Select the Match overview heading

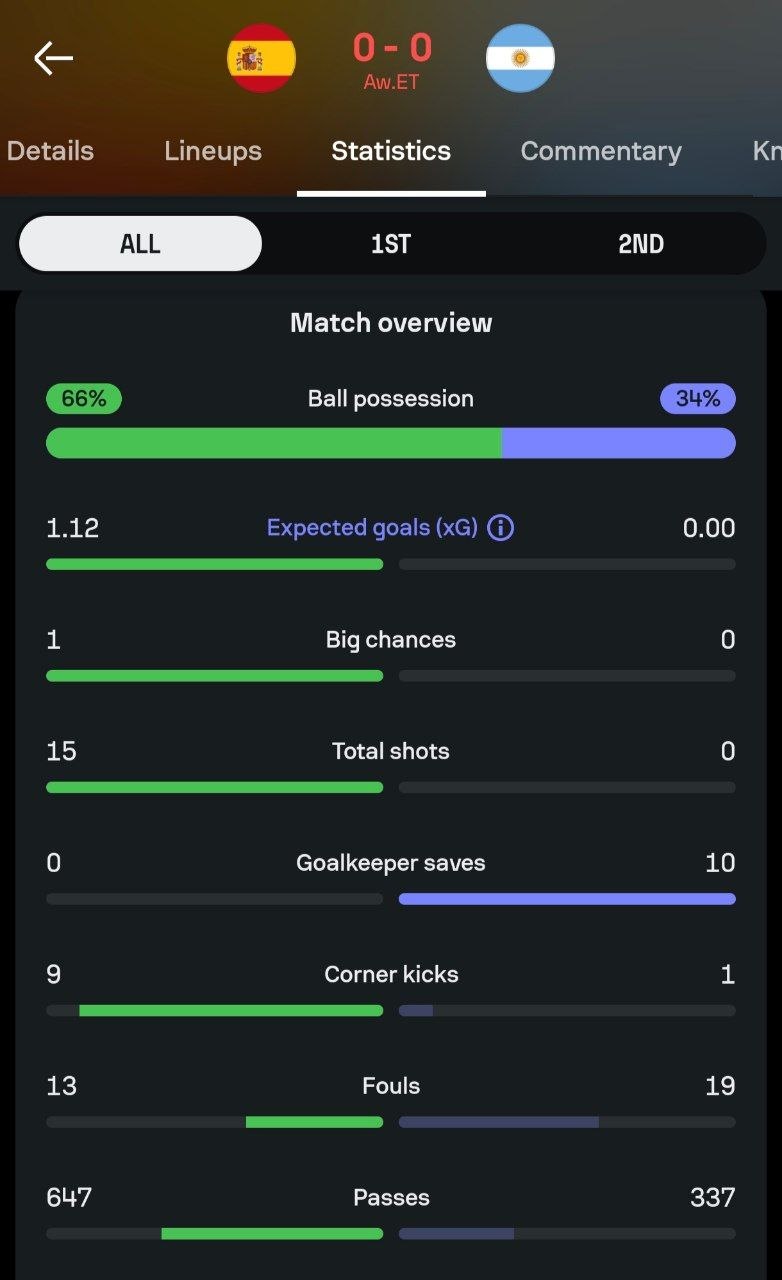[391, 323]
